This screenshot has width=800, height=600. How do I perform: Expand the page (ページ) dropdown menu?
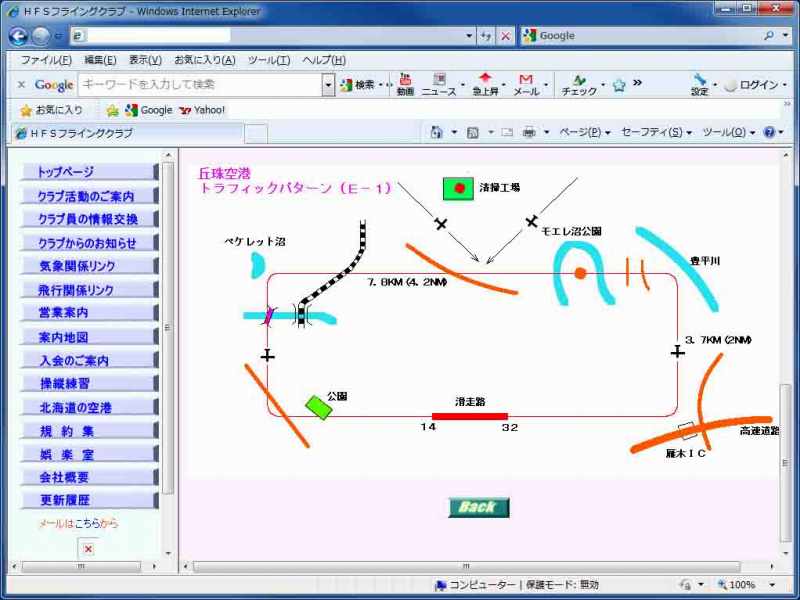tap(585, 132)
